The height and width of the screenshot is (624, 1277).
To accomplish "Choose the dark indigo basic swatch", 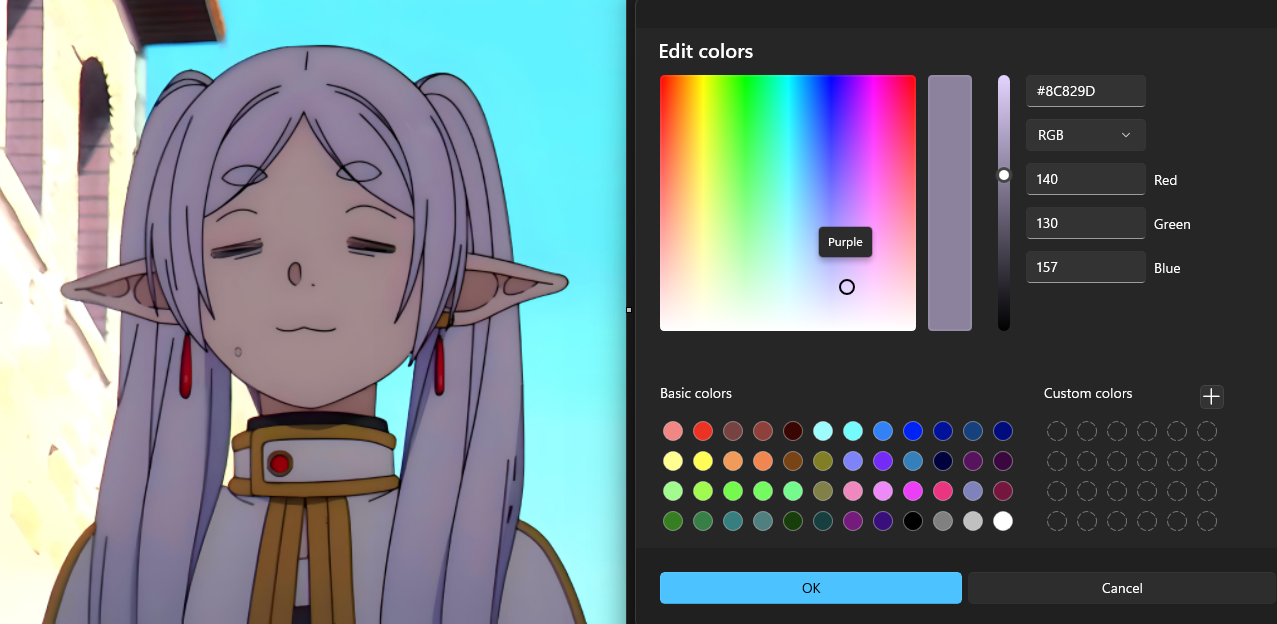I will (883, 521).
